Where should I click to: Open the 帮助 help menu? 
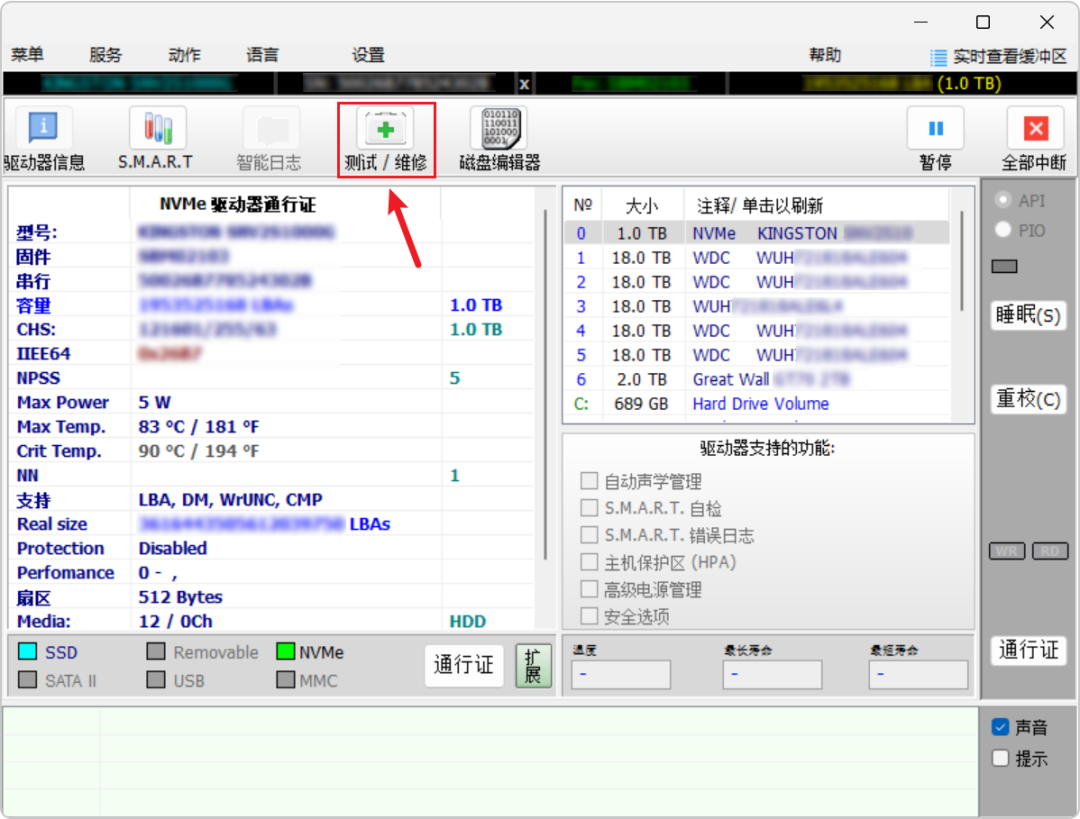(x=824, y=55)
